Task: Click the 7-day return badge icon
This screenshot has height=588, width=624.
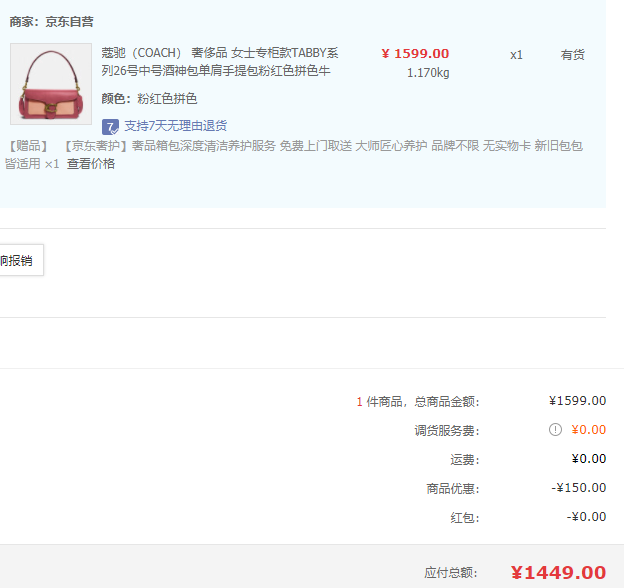Action: click(x=110, y=127)
